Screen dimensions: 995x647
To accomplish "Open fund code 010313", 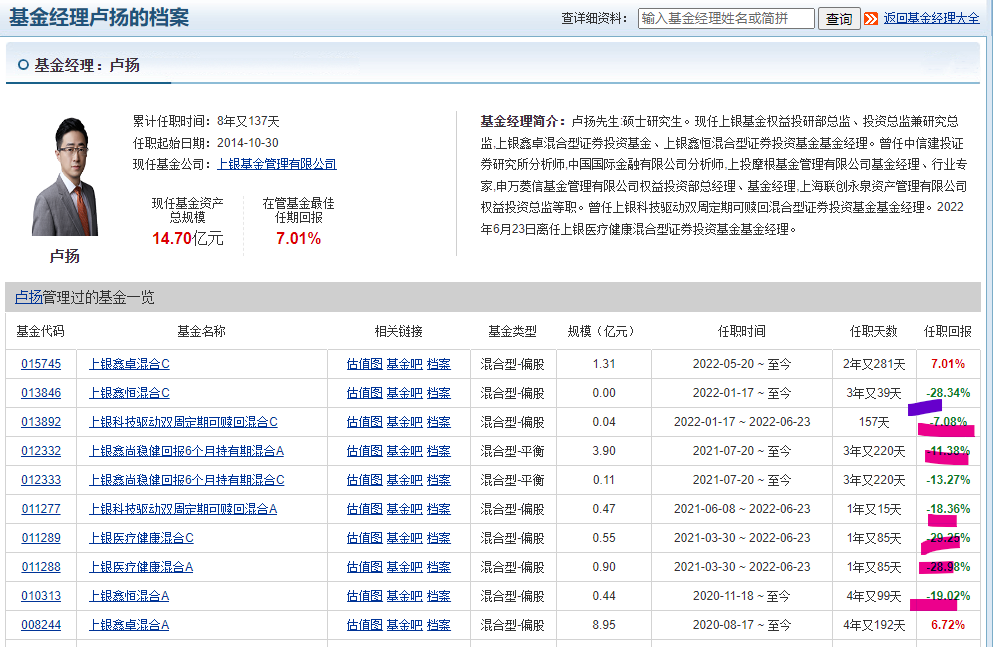I will point(41,596).
